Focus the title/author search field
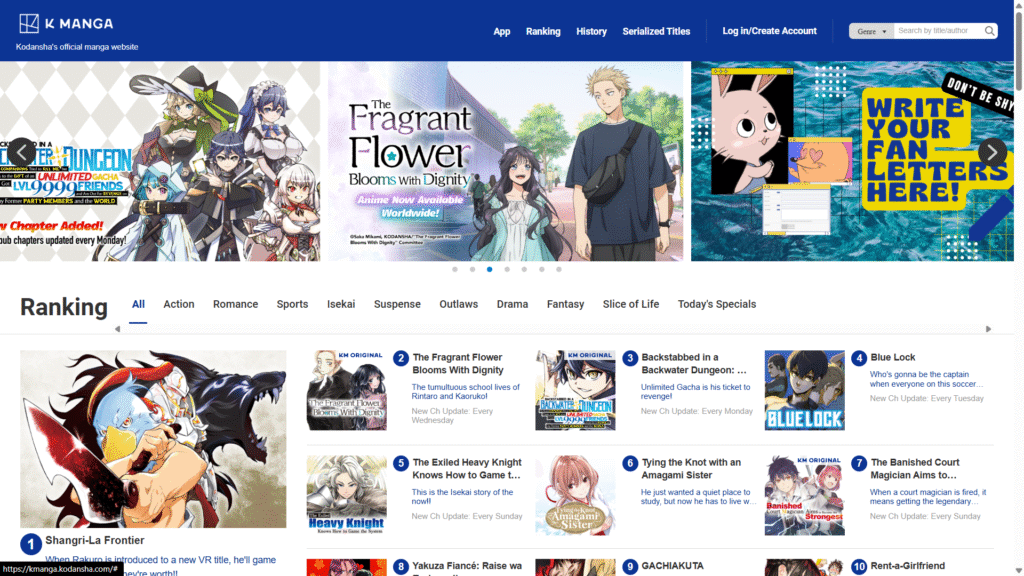Image resolution: width=1024 pixels, height=576 pixels. [x=938, y=31]
